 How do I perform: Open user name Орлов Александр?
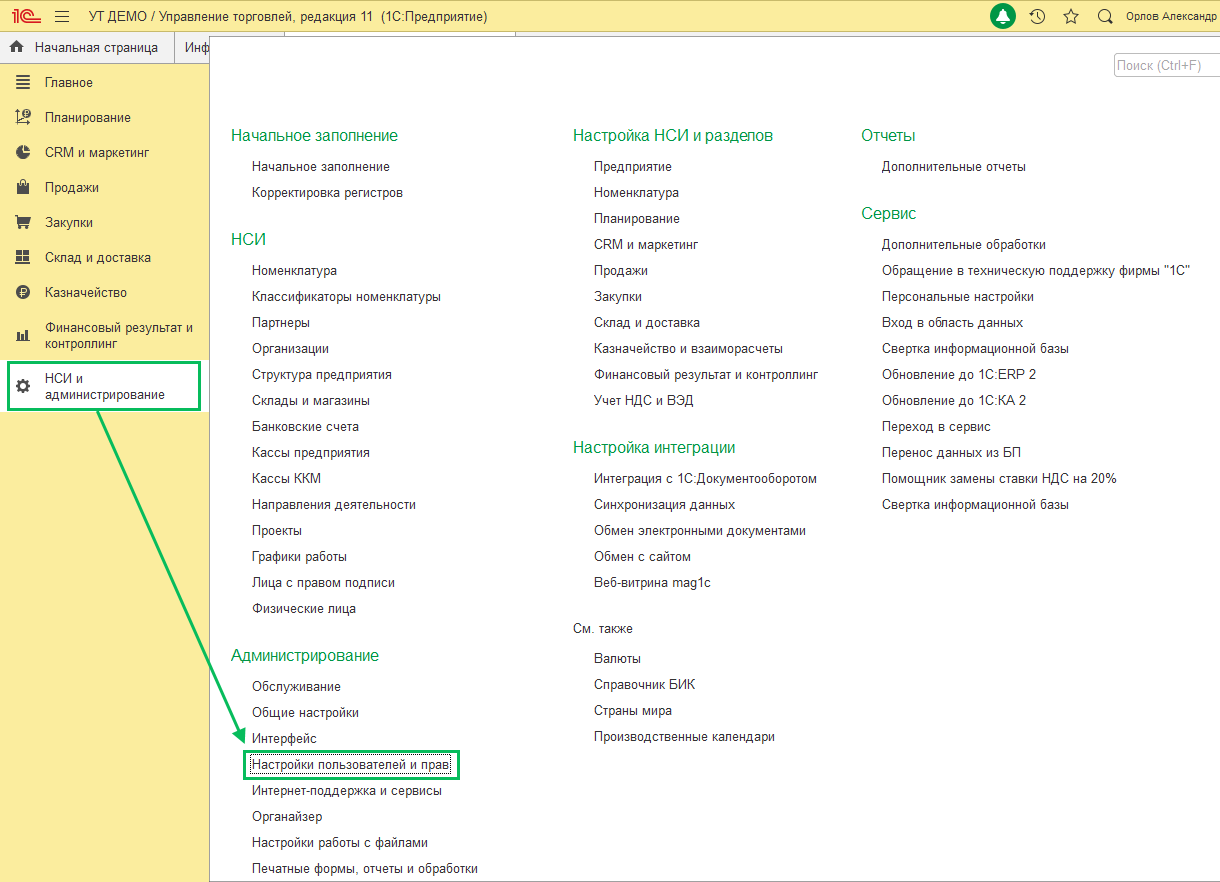1171,17
